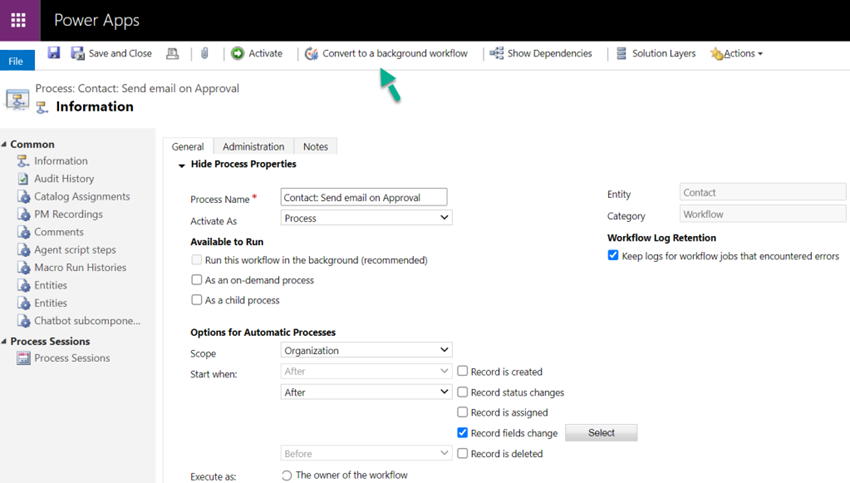This screenshot has width=850, height=483.
Task: Uncheck Record fields change checkbox
Action: pyautogui.click(x=462, y=433)
